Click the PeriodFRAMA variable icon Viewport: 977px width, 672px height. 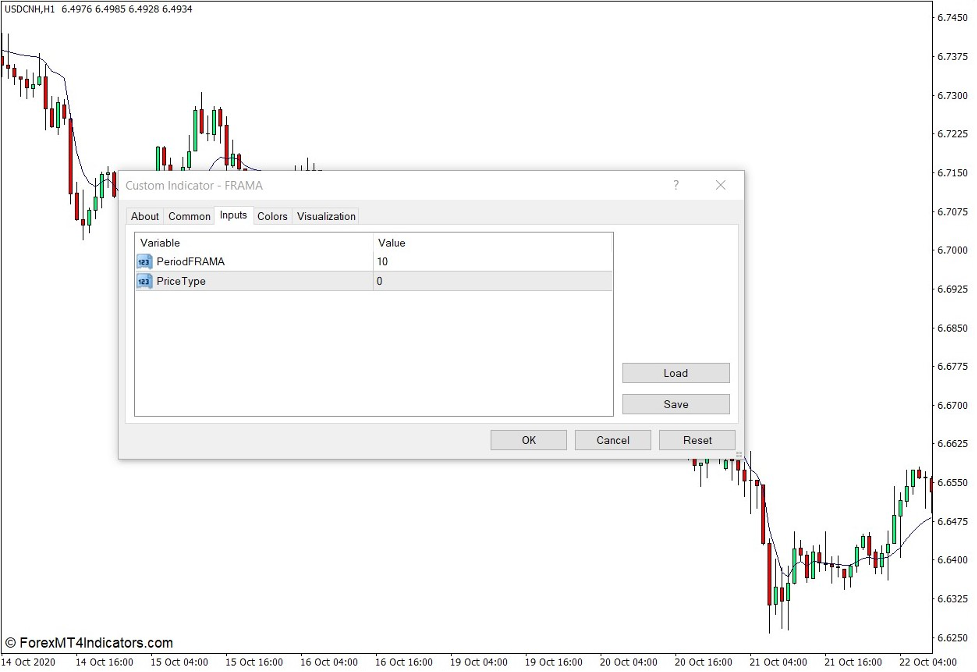point(144,262)
